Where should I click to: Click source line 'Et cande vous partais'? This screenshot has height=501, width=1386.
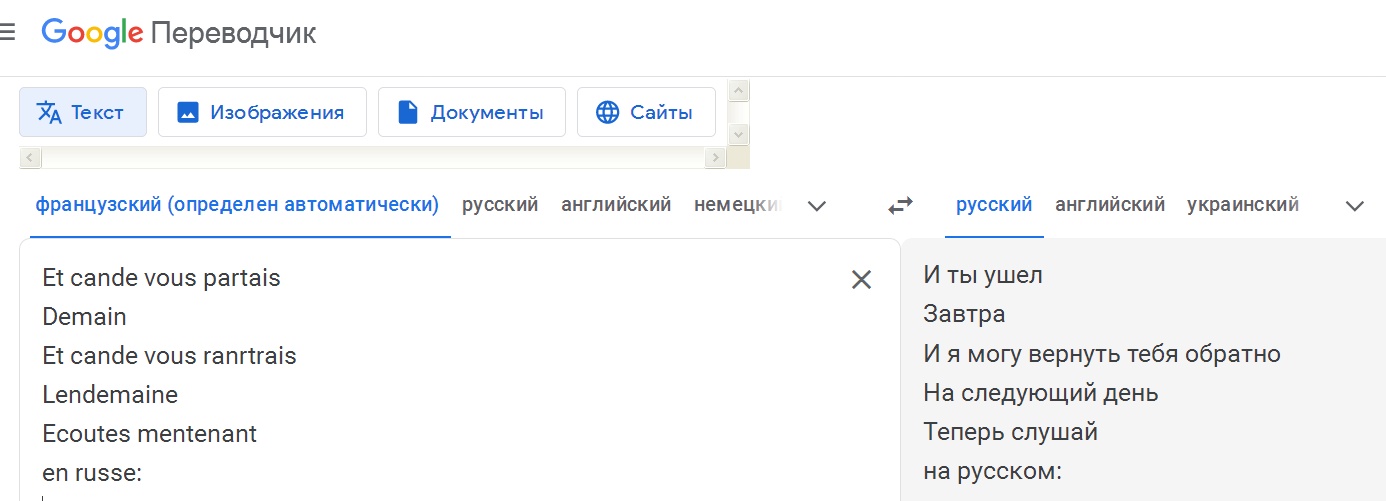coord(162,278)
